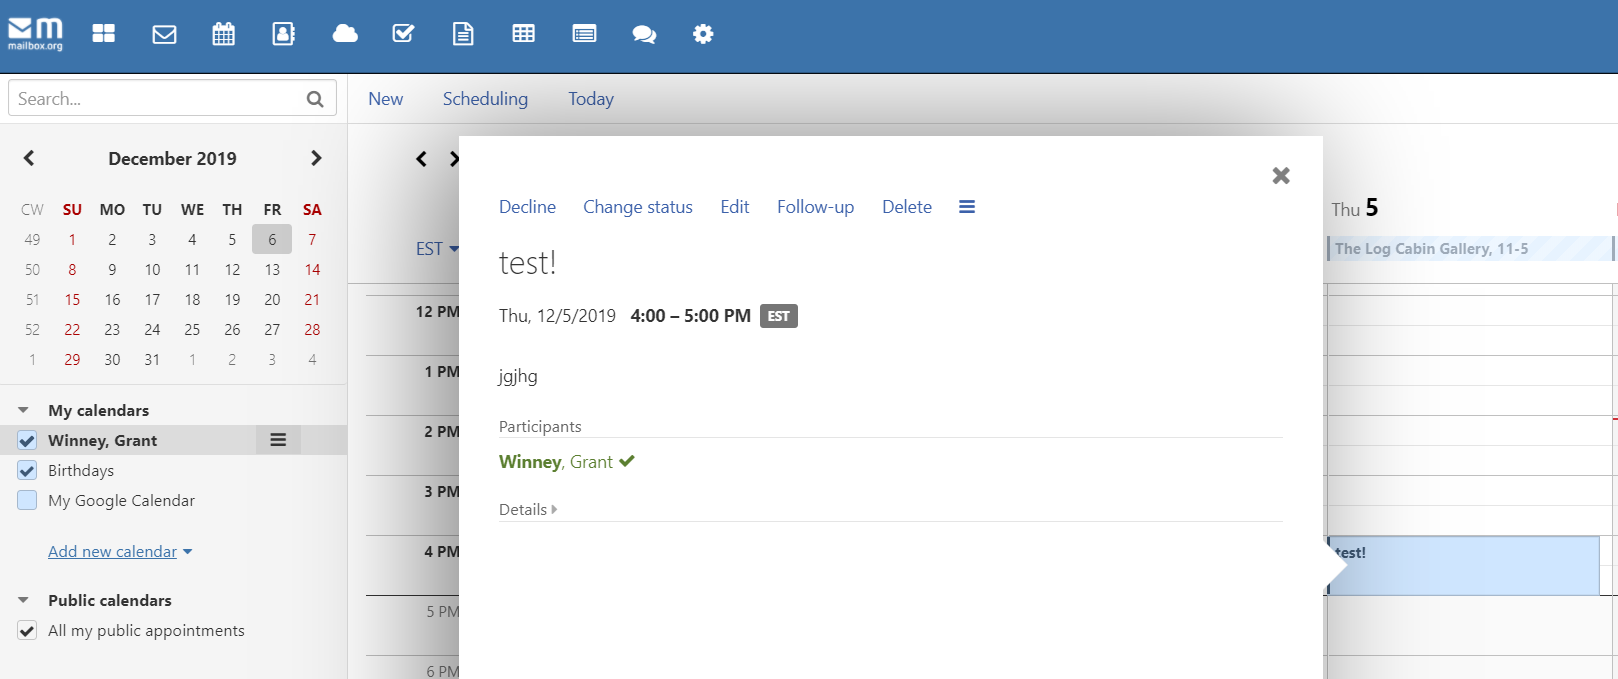Click Today in the calendar toolbar
Screen dimensions: 1618x679
pos(590,99)
